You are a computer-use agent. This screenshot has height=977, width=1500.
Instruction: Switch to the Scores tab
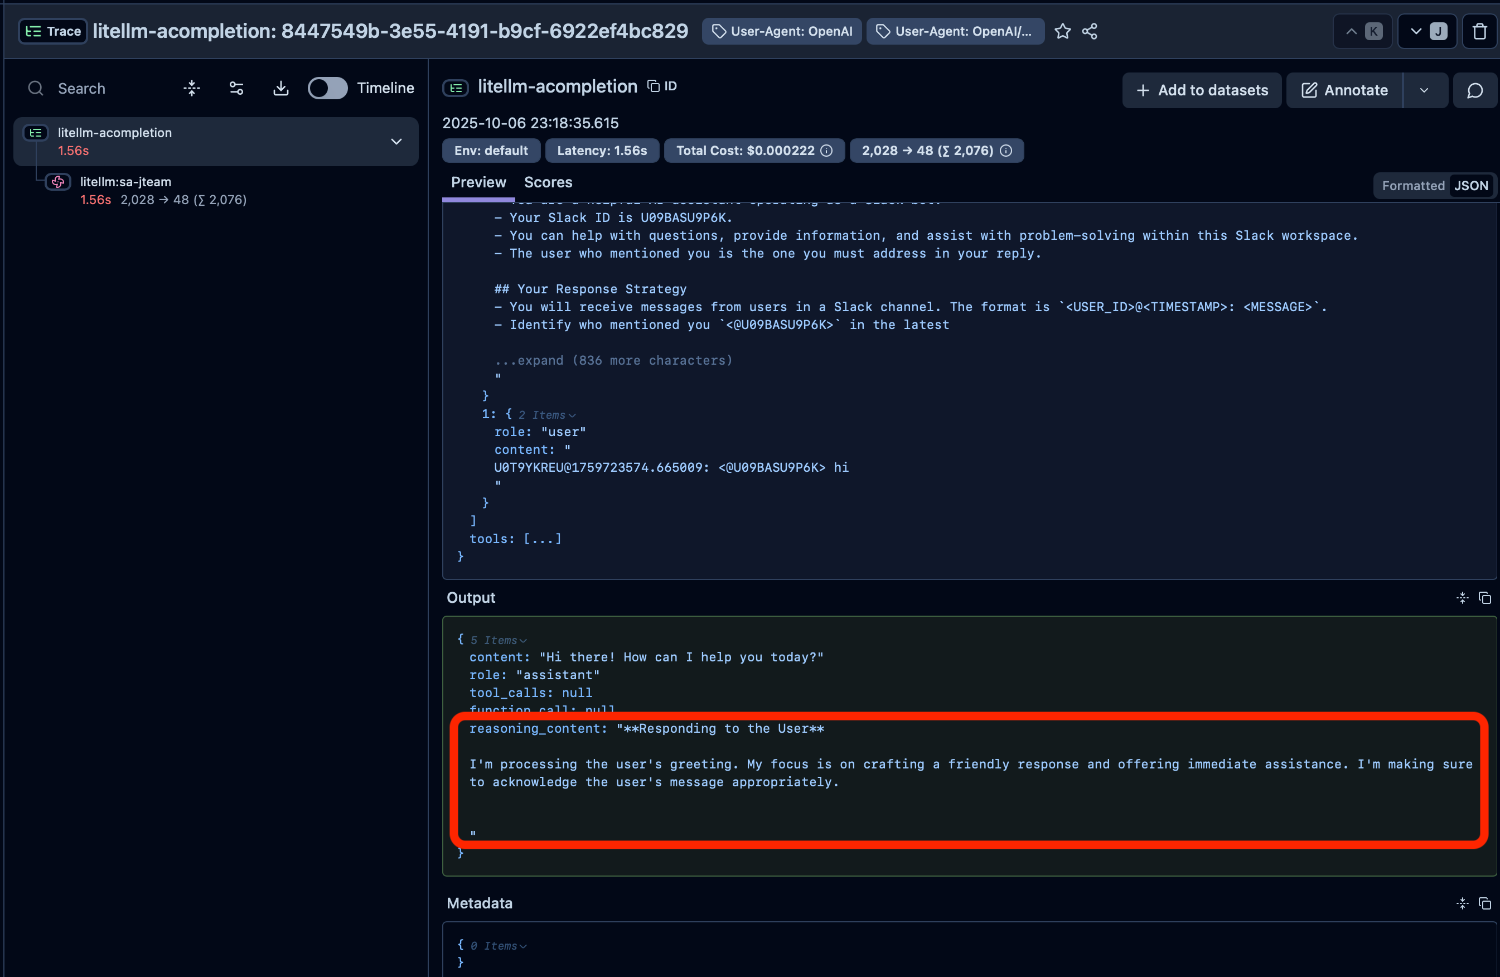click(x=548, y=183)
